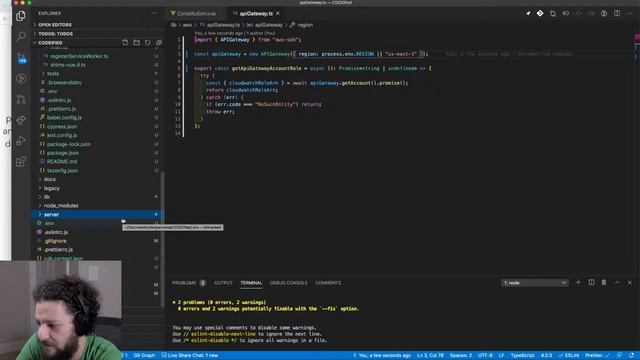The width and height of the screenshot is (640, 360).
Task: Close the terminal panel
Action: coord(629,282)
